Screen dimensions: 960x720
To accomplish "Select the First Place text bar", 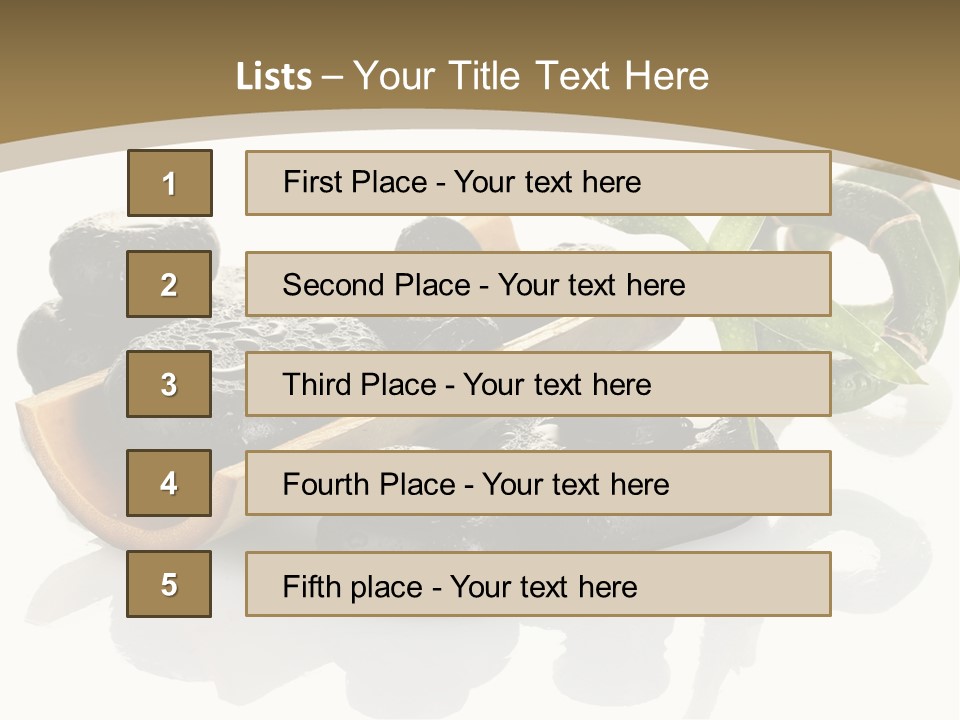I will click(x=538, y=183).
